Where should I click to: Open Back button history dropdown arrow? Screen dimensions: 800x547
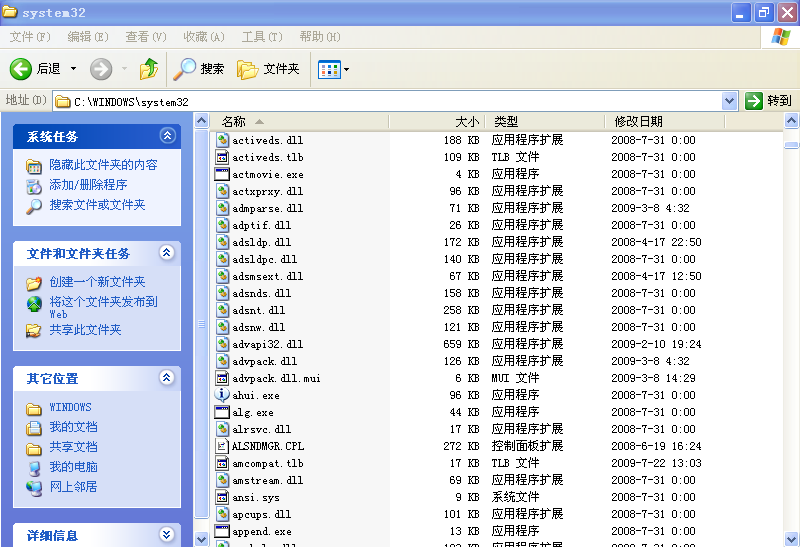(73, 69)
